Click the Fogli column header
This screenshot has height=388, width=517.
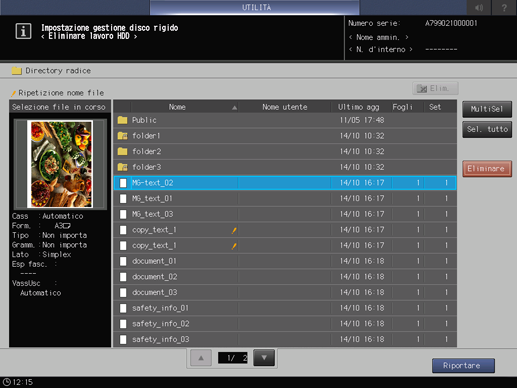click(x=402, y=107)
